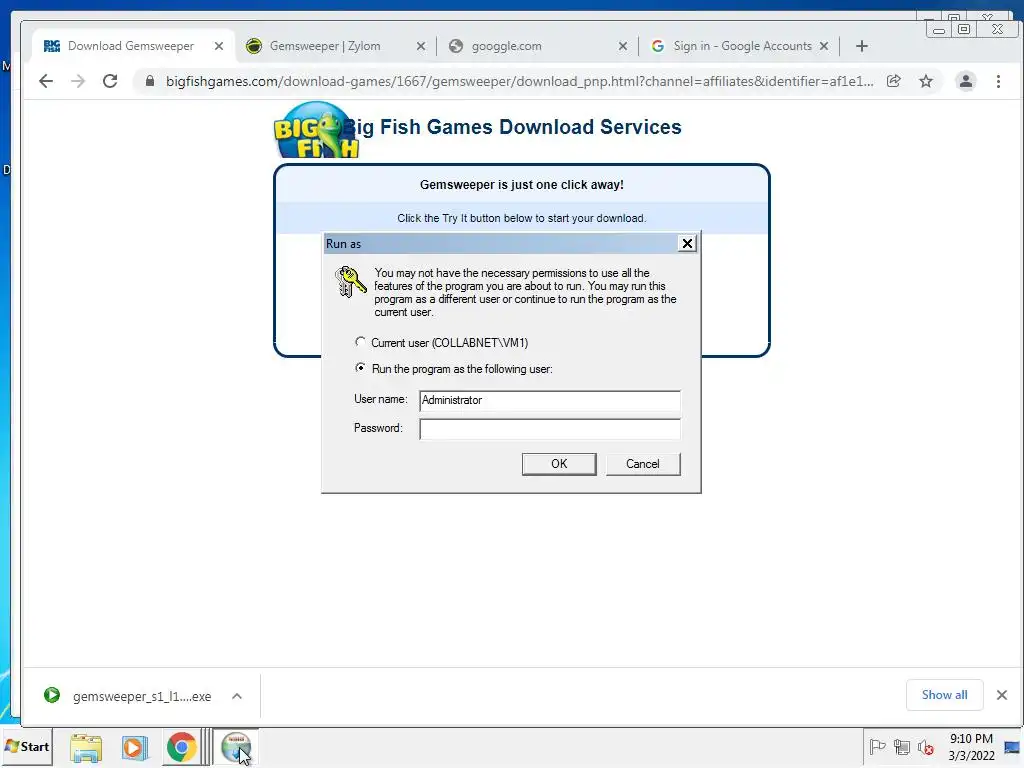Image resolution: width=1024 pixels, height=768 pixels.
Task: Click the Big Fish logo
Action: click(316, 129)
